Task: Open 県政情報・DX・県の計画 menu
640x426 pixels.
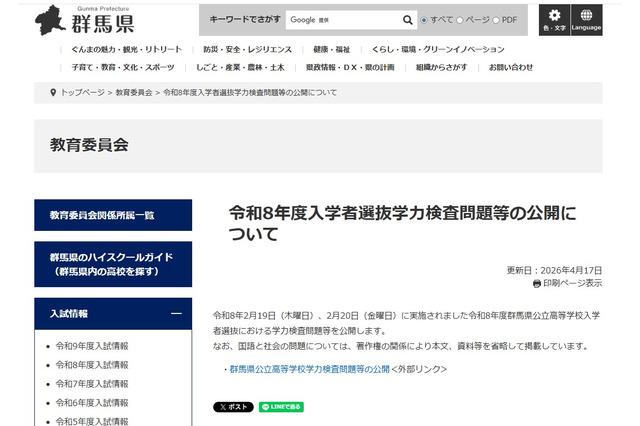Action: click(350, 67)
